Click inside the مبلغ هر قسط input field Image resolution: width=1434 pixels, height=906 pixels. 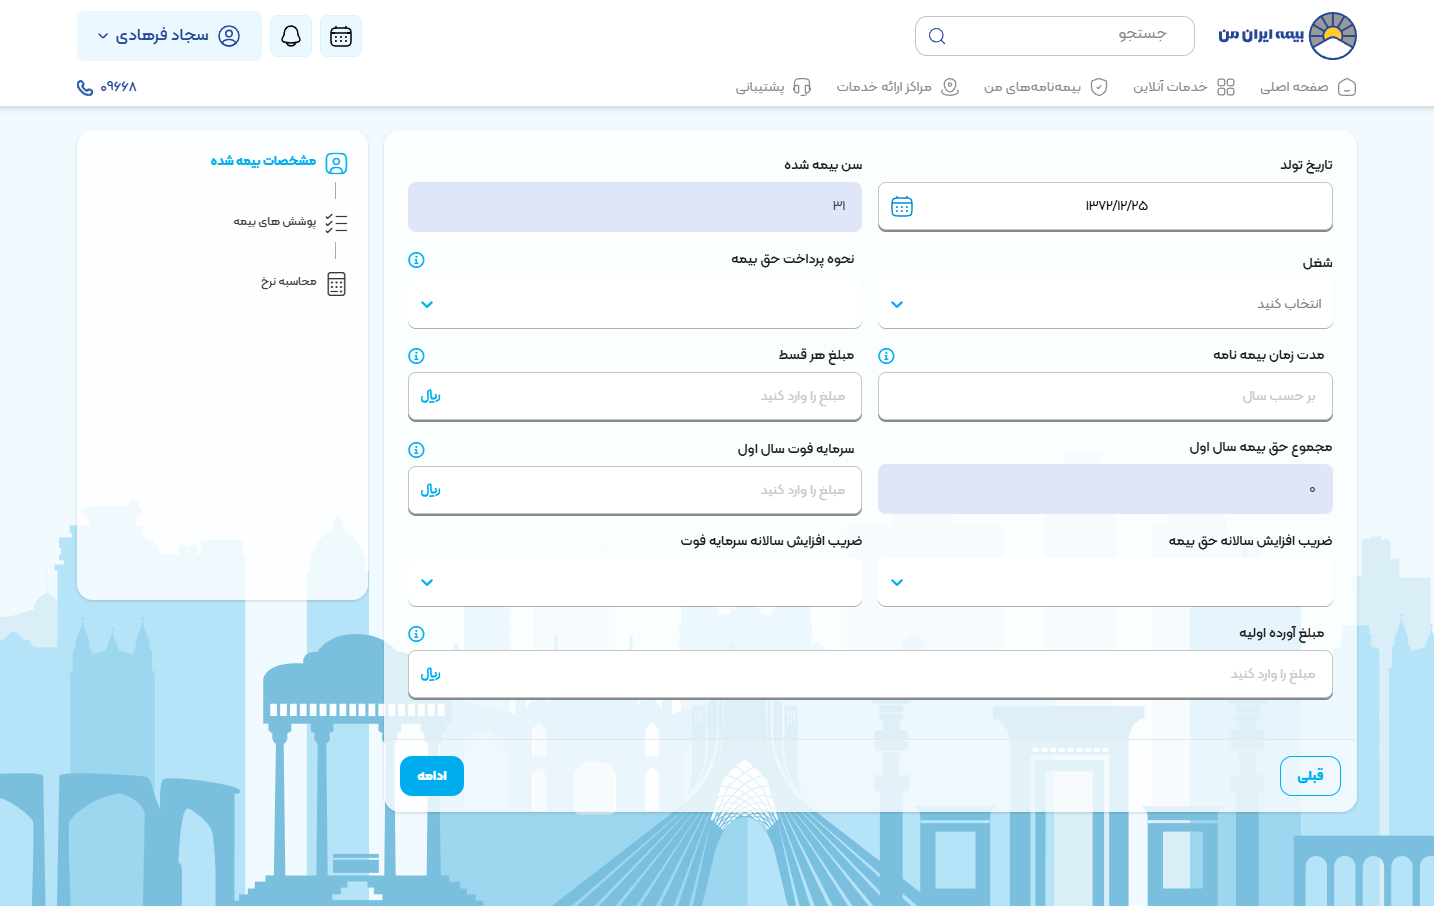pyautogui.click(x=634, y=396)
